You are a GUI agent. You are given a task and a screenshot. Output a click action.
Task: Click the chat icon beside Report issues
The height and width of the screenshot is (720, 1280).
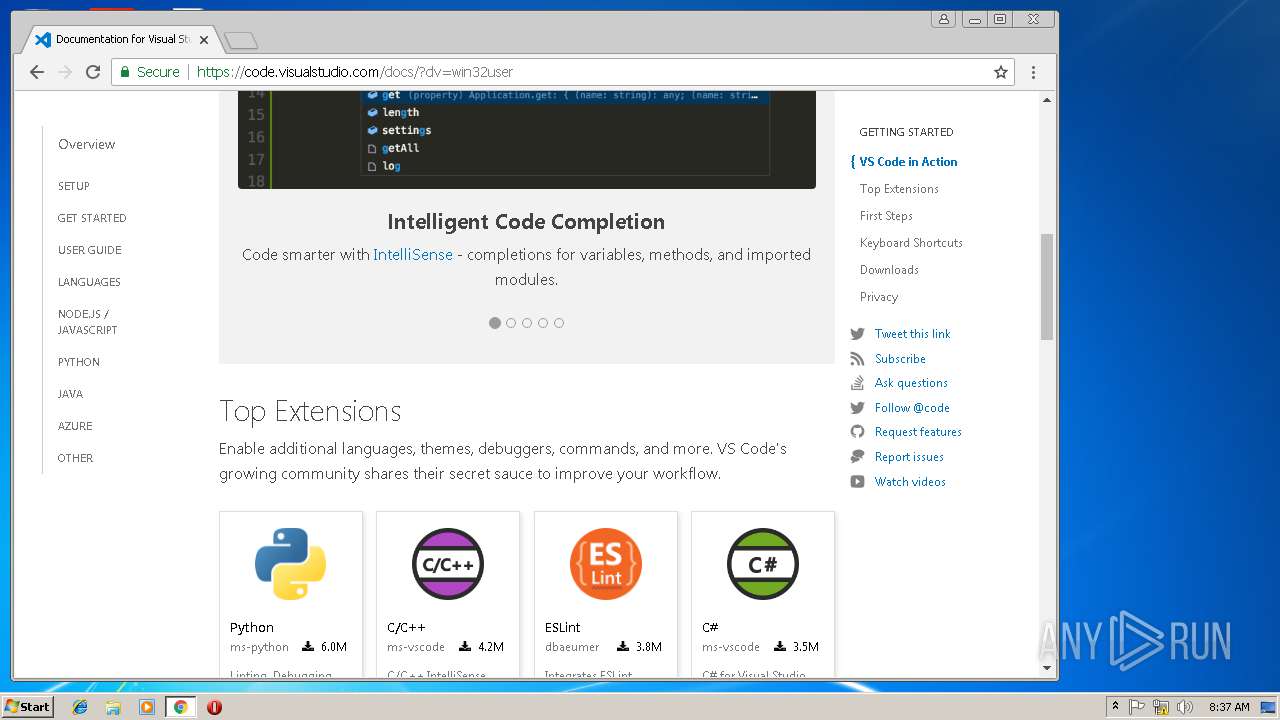coord(857,457)
